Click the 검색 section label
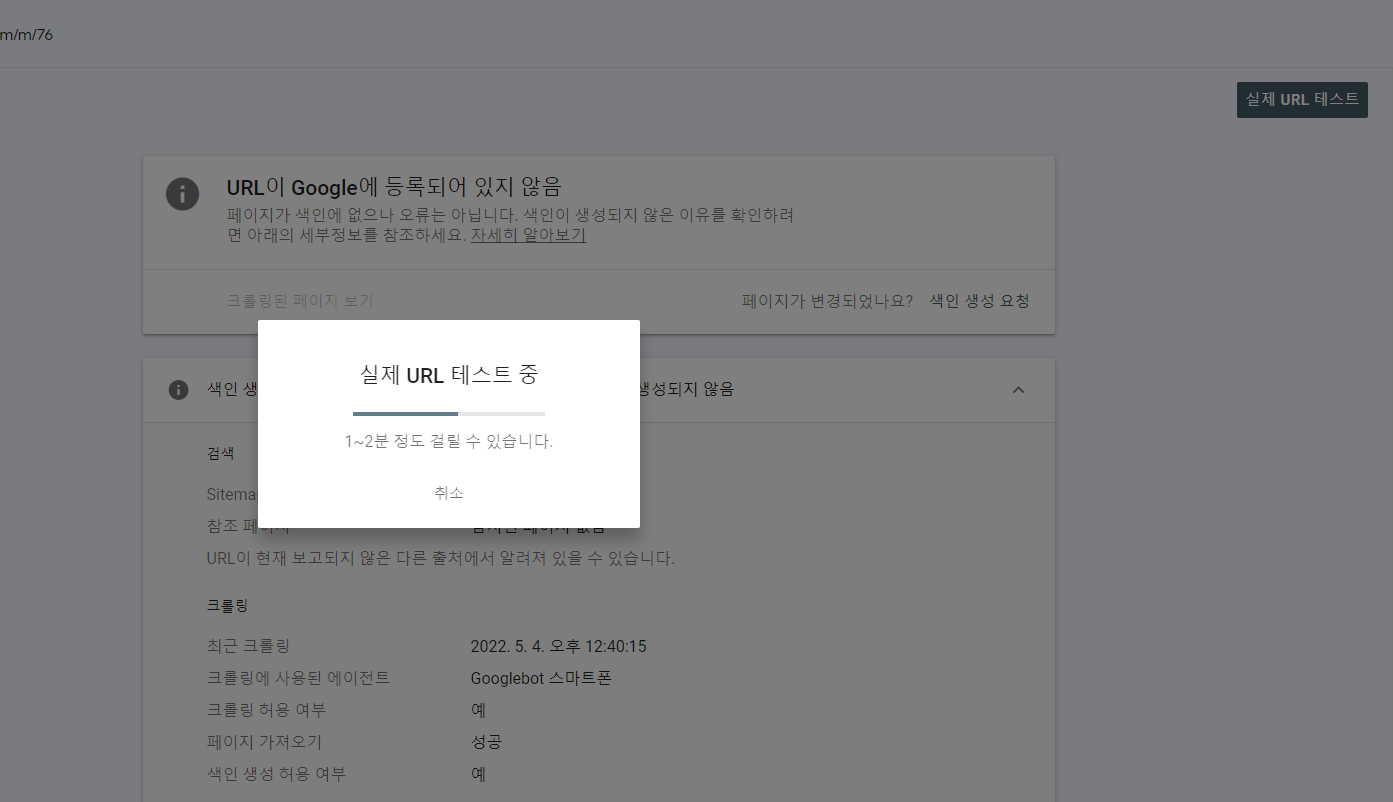1393x802 pixels. point(220,453)
